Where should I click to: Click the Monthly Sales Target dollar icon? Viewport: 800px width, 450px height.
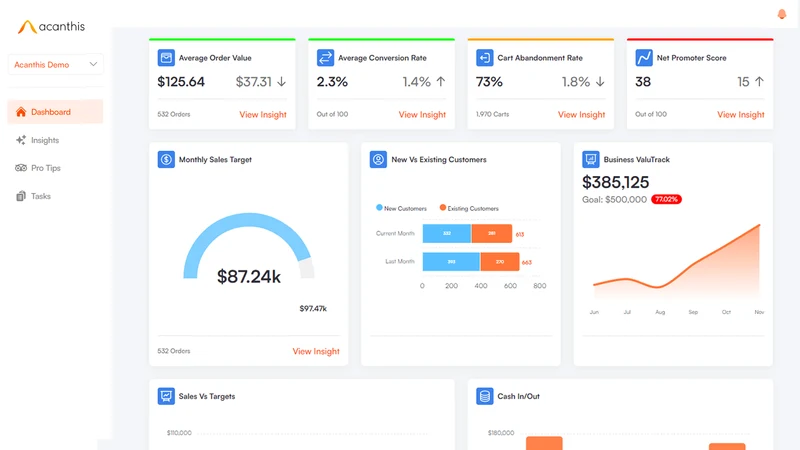click(166, 159)
